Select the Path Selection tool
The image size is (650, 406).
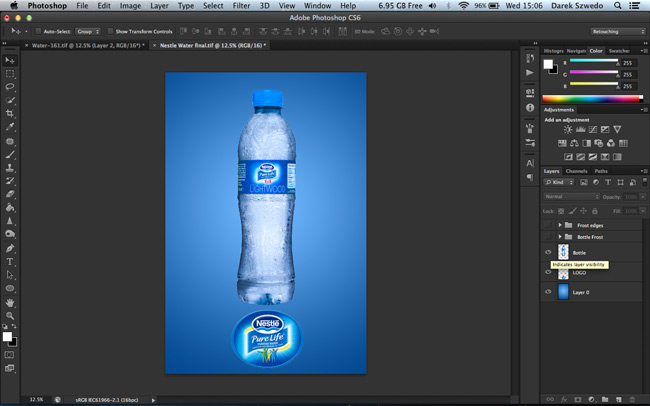[10, 275]
